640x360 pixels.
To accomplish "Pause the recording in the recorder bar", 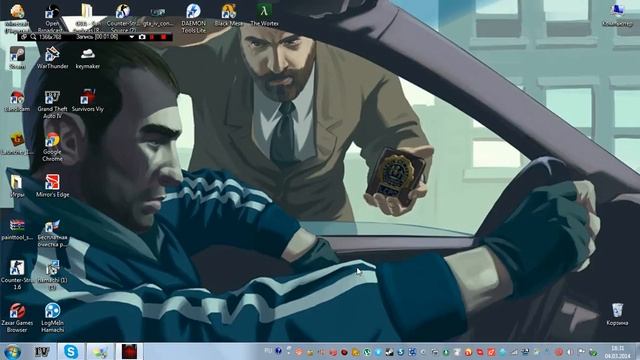I will tap(152, 37).
